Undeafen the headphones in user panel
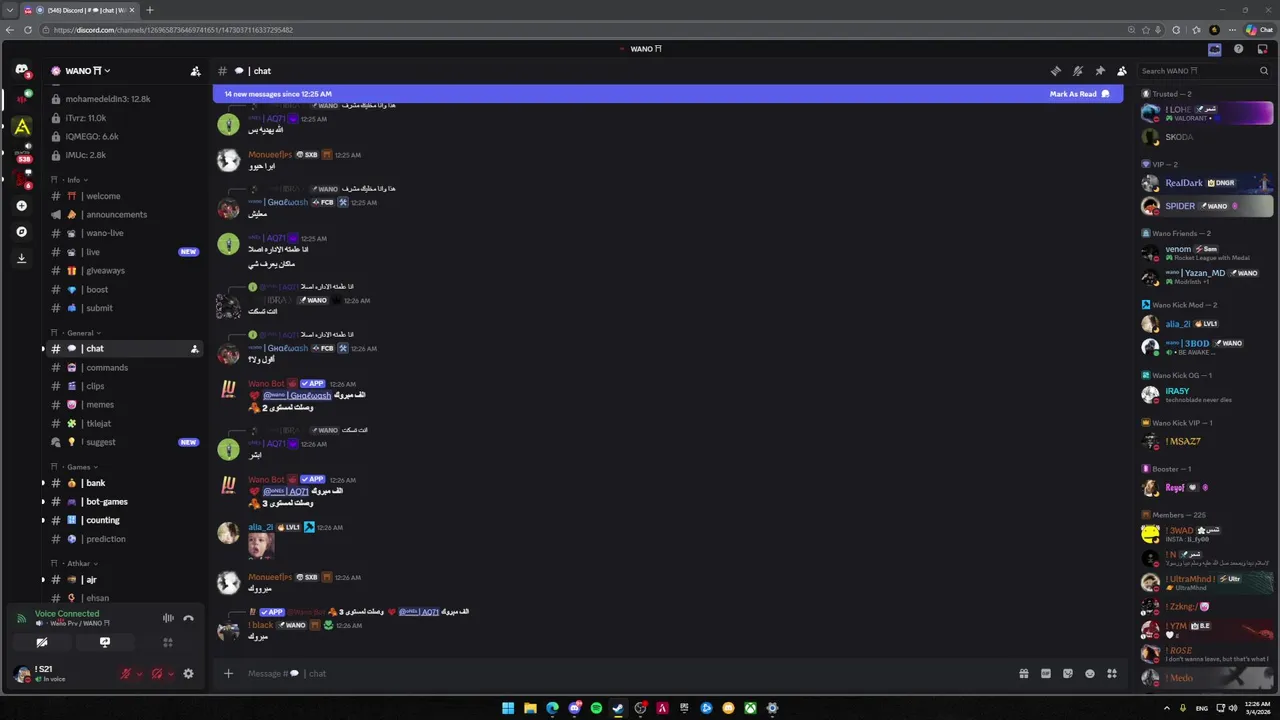Viewport: 1280px width, 720px height. tap(157, 674)
